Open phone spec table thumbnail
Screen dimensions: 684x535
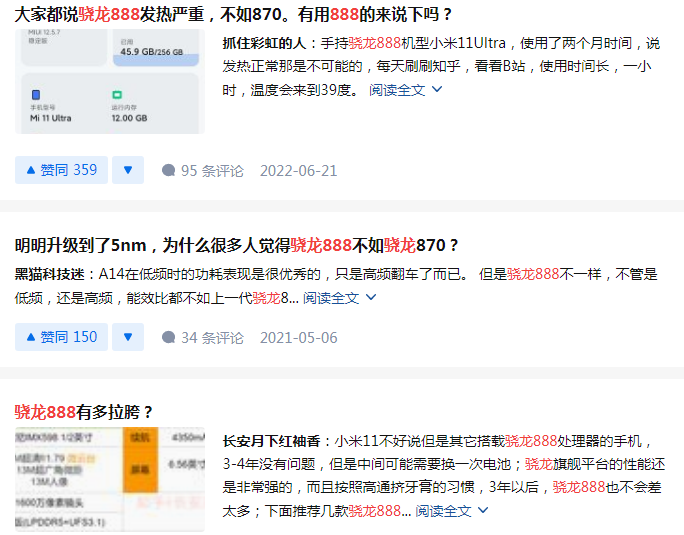tap(110, 480)
